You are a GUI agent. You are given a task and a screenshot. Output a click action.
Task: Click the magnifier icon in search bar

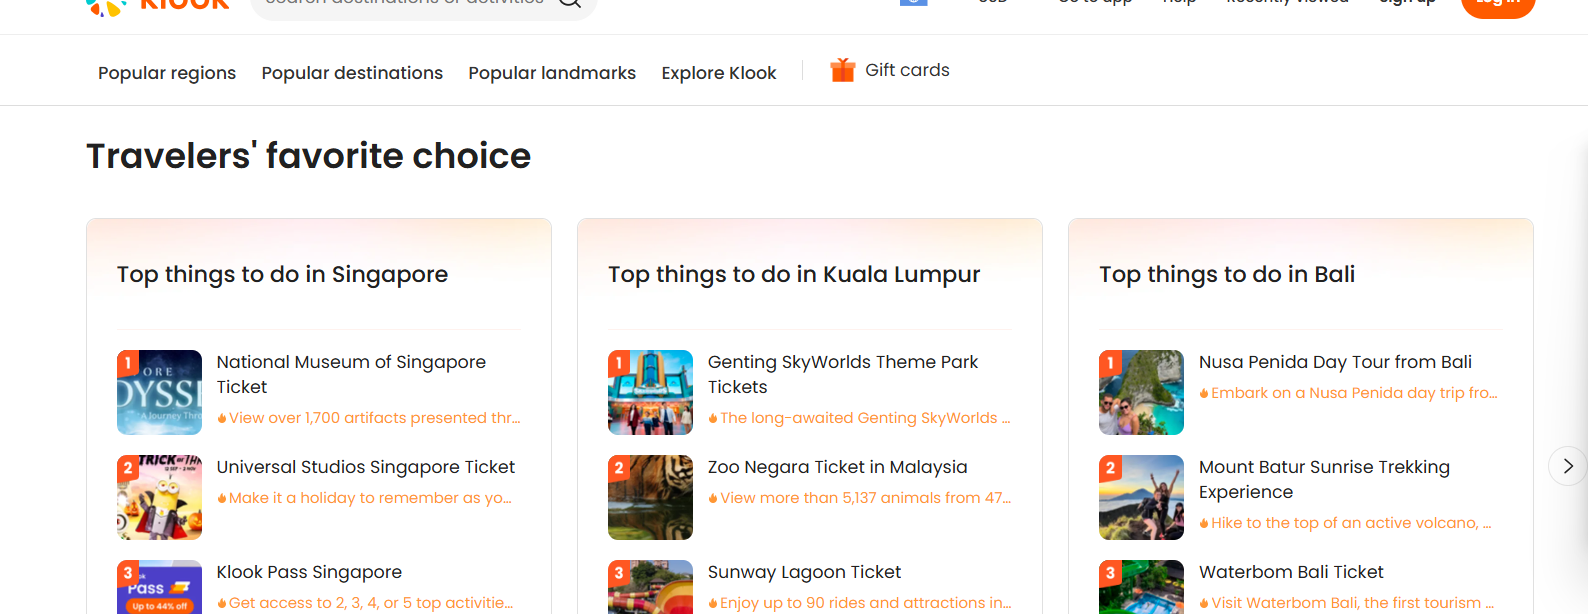(570, 3)
